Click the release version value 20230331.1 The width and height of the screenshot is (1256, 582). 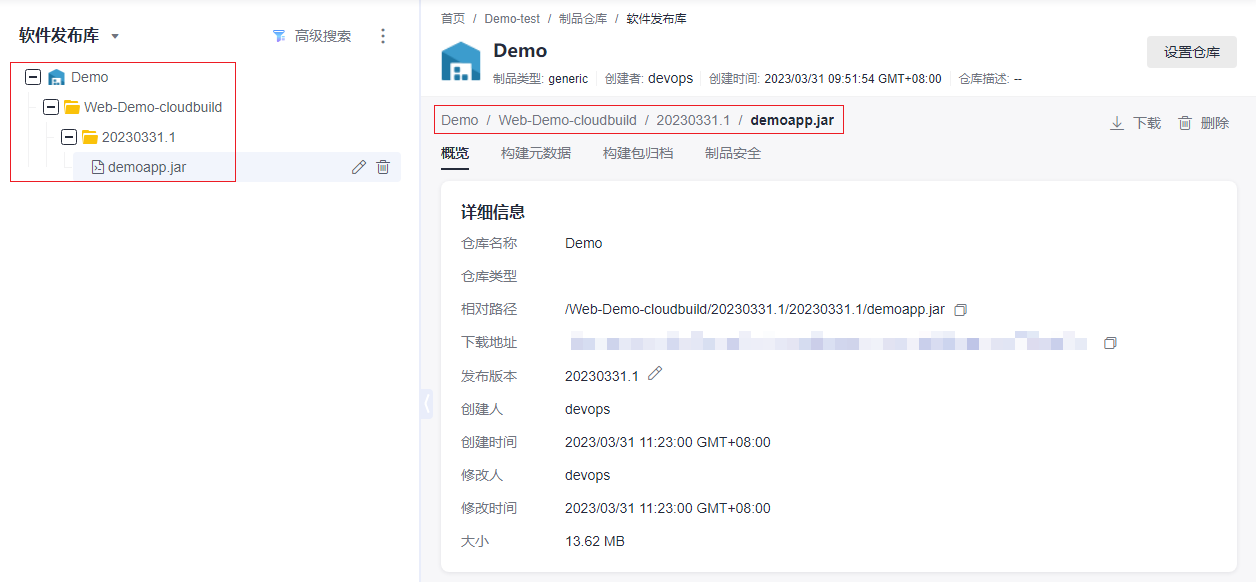pos(602,376)
